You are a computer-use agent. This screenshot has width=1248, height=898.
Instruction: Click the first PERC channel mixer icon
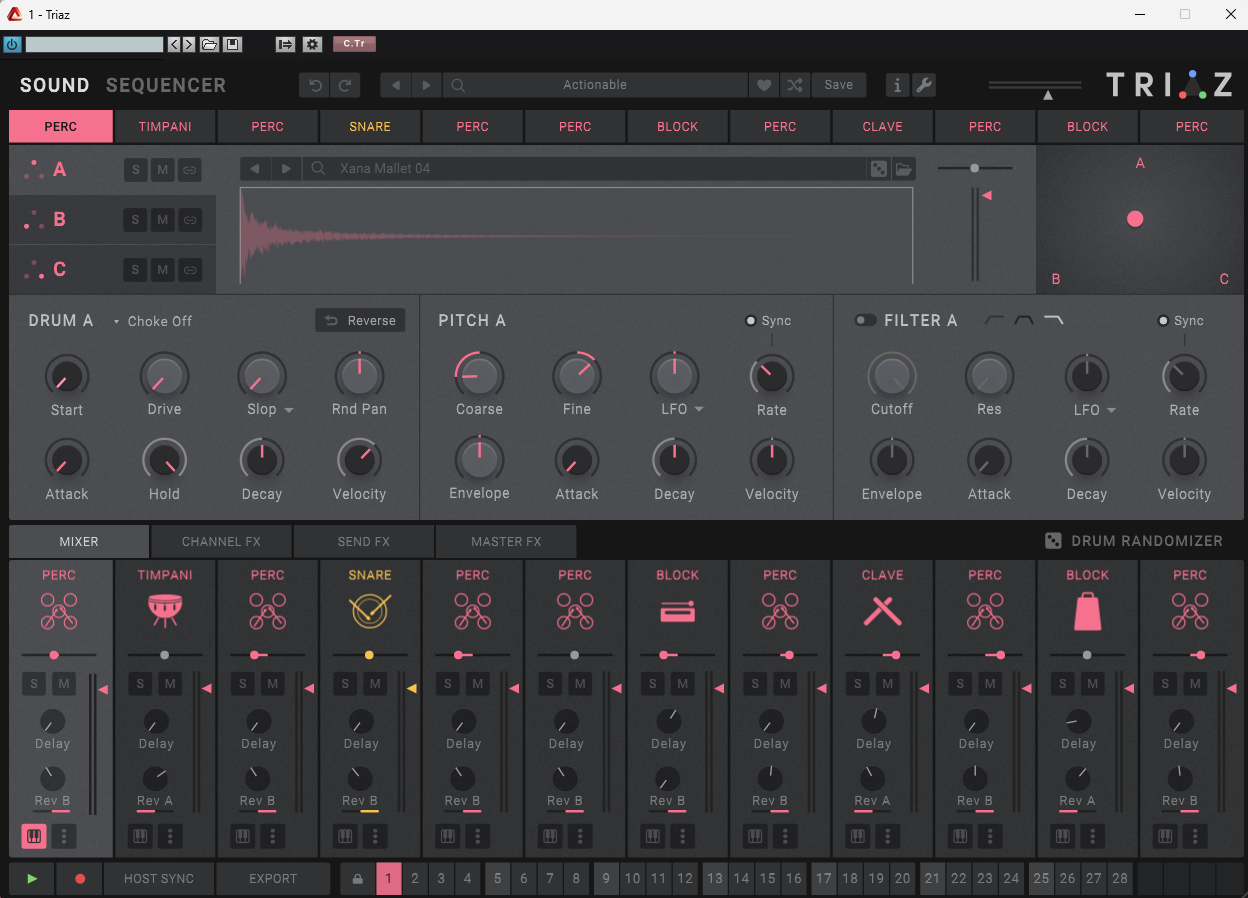click(59, 611)
